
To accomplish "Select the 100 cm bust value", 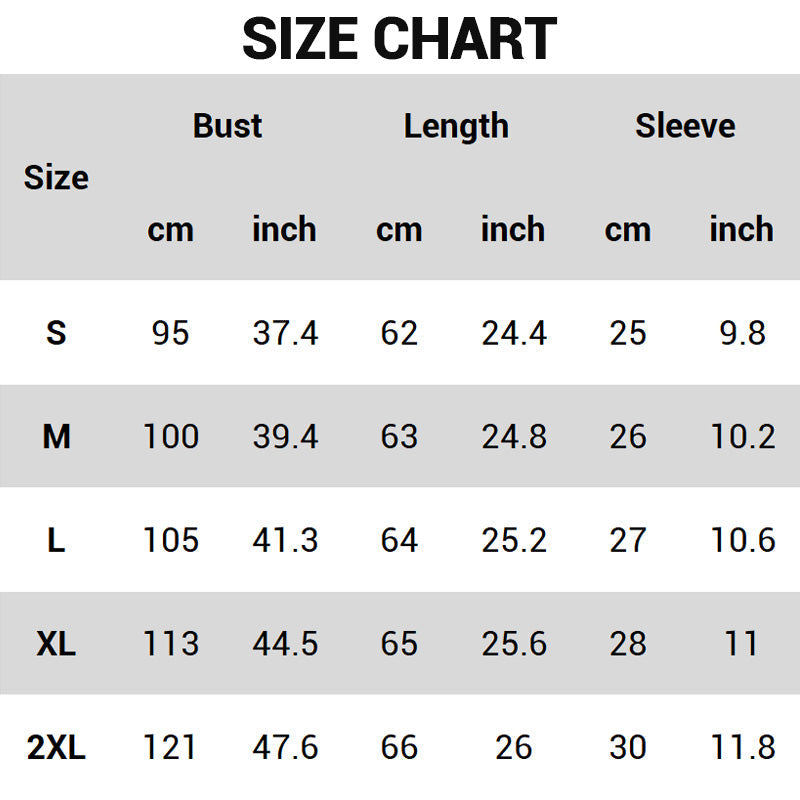I will pyautogui.click(x=170, y=436).
